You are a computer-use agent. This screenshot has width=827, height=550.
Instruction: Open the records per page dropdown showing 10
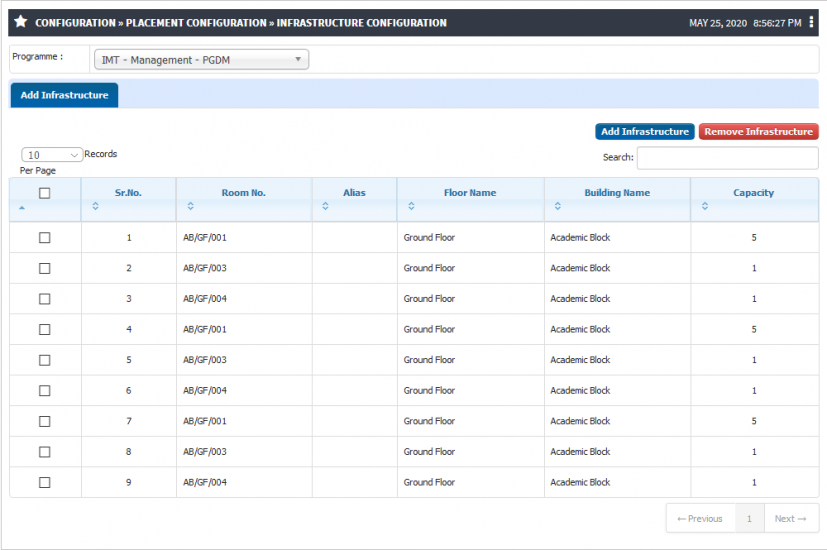point(52,155)
